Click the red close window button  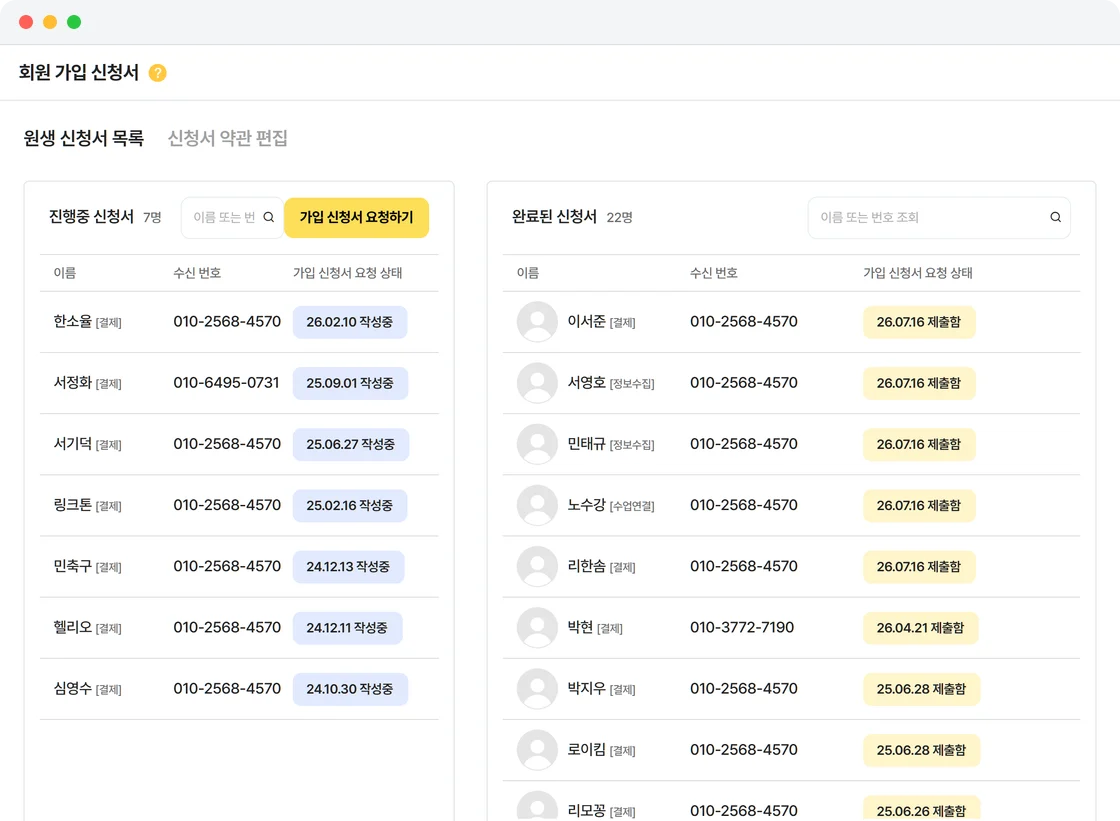[x=26, y=22]
